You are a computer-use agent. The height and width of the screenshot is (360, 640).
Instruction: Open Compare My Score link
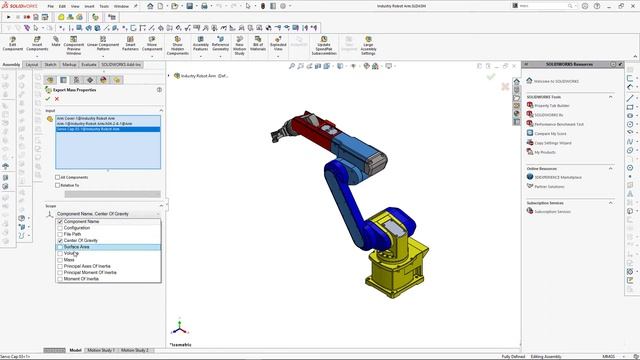[x=550, y=133]
